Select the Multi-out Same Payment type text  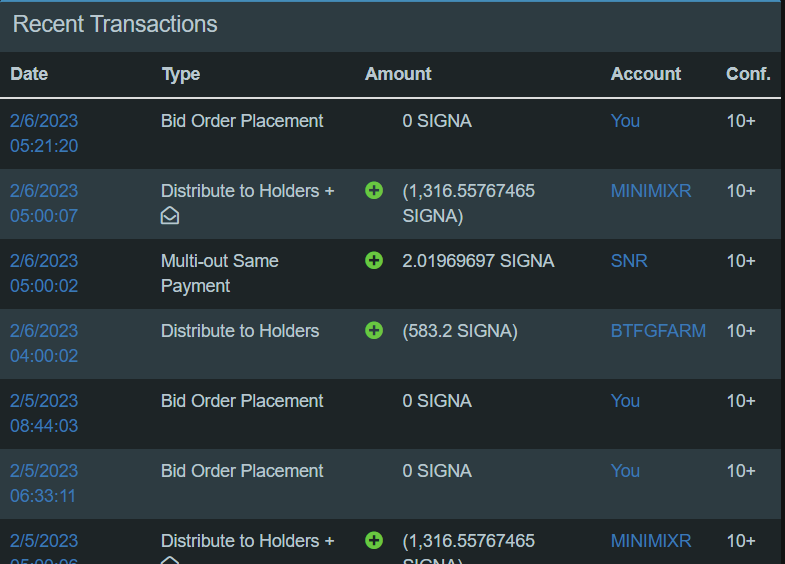[220, 274]
